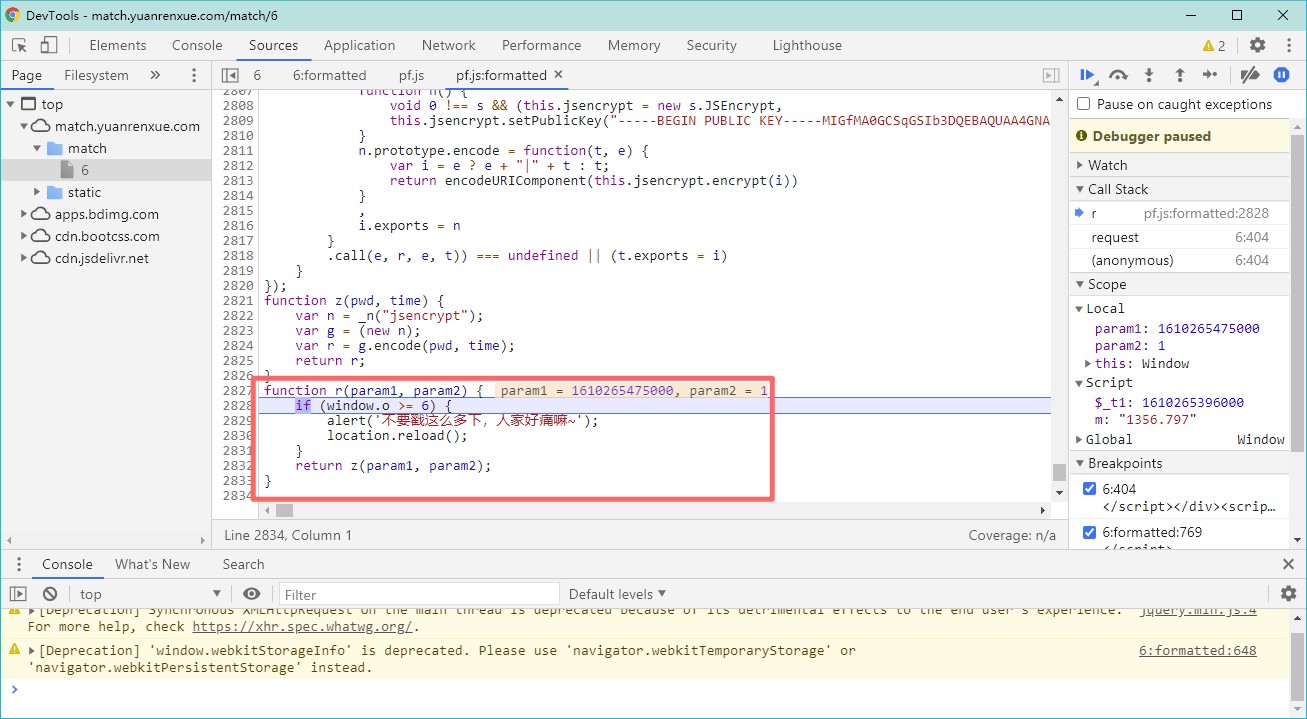Hide the debugger sidebar
This screenshot has width=1307, height=719.
click(1051, 75)
